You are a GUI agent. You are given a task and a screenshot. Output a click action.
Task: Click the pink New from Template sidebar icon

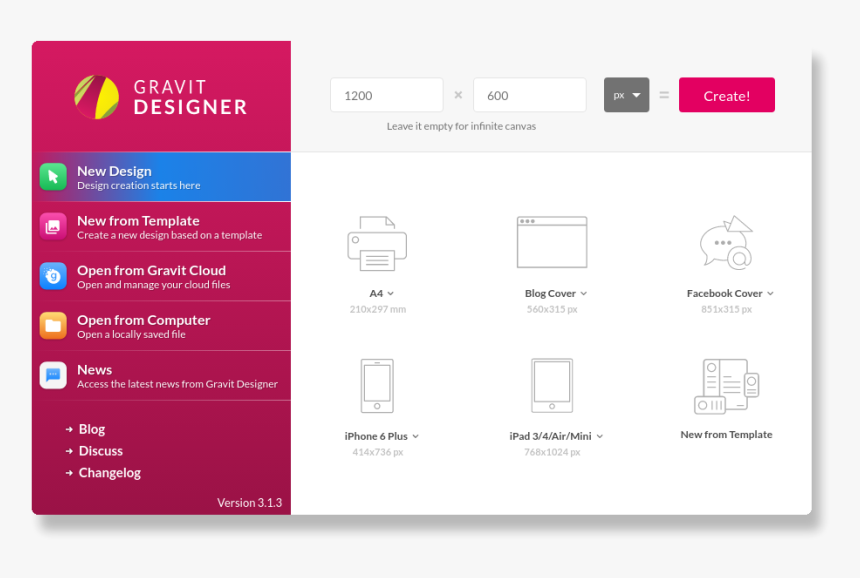(x=53, y=226)
